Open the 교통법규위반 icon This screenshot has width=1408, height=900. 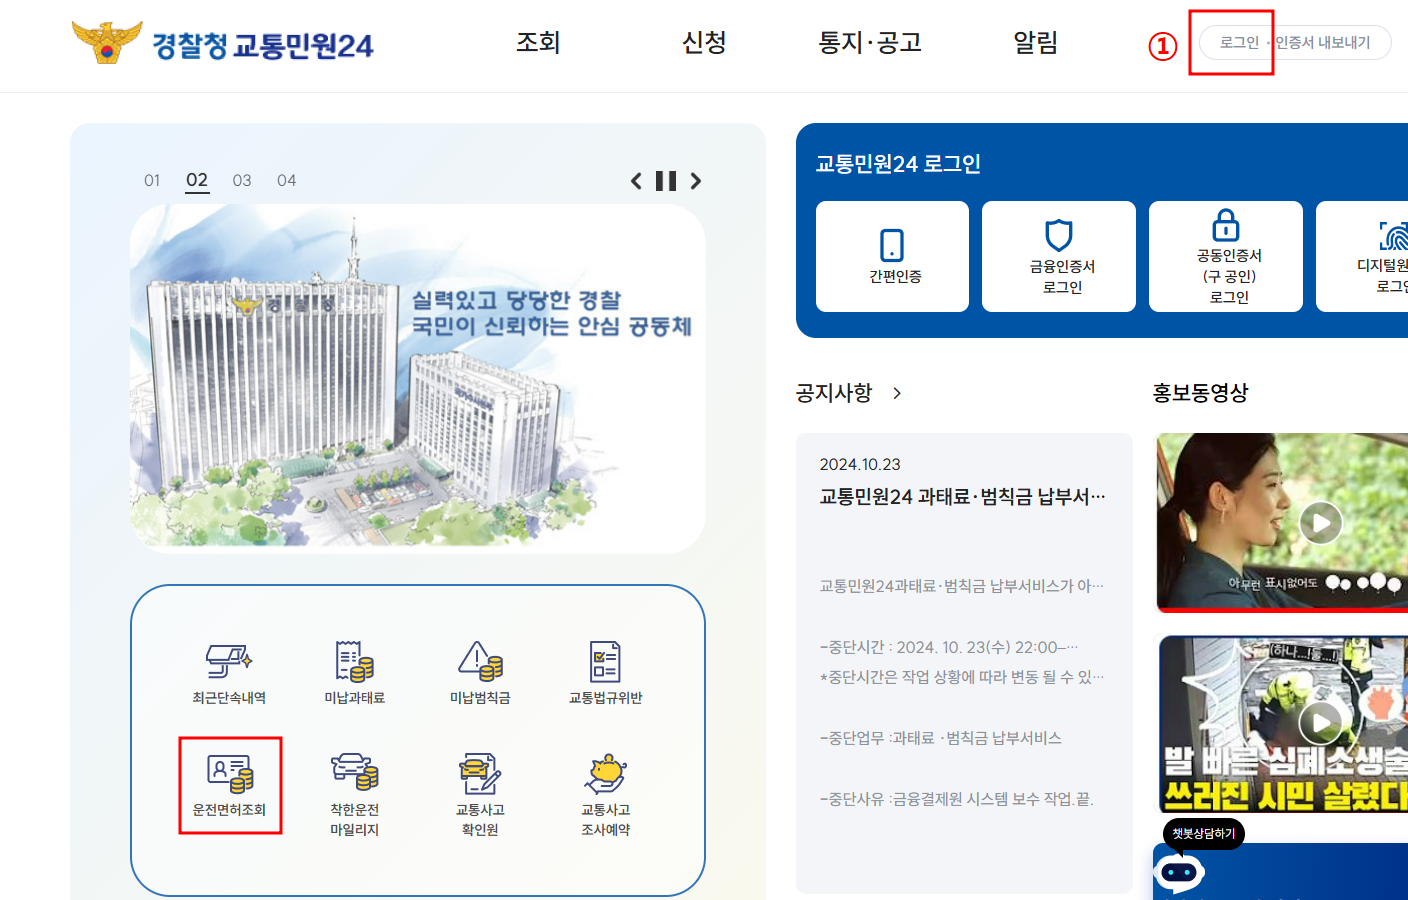point(605,674)
